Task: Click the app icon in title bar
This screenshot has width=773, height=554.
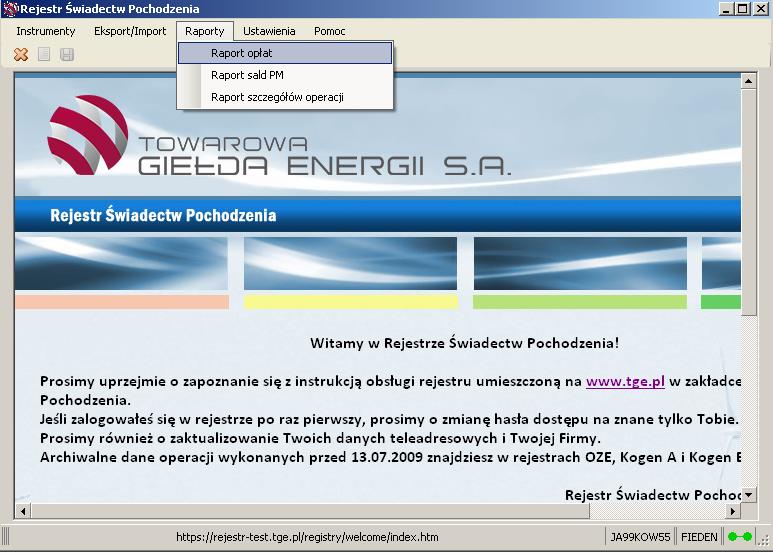Action: click(9, 9)
